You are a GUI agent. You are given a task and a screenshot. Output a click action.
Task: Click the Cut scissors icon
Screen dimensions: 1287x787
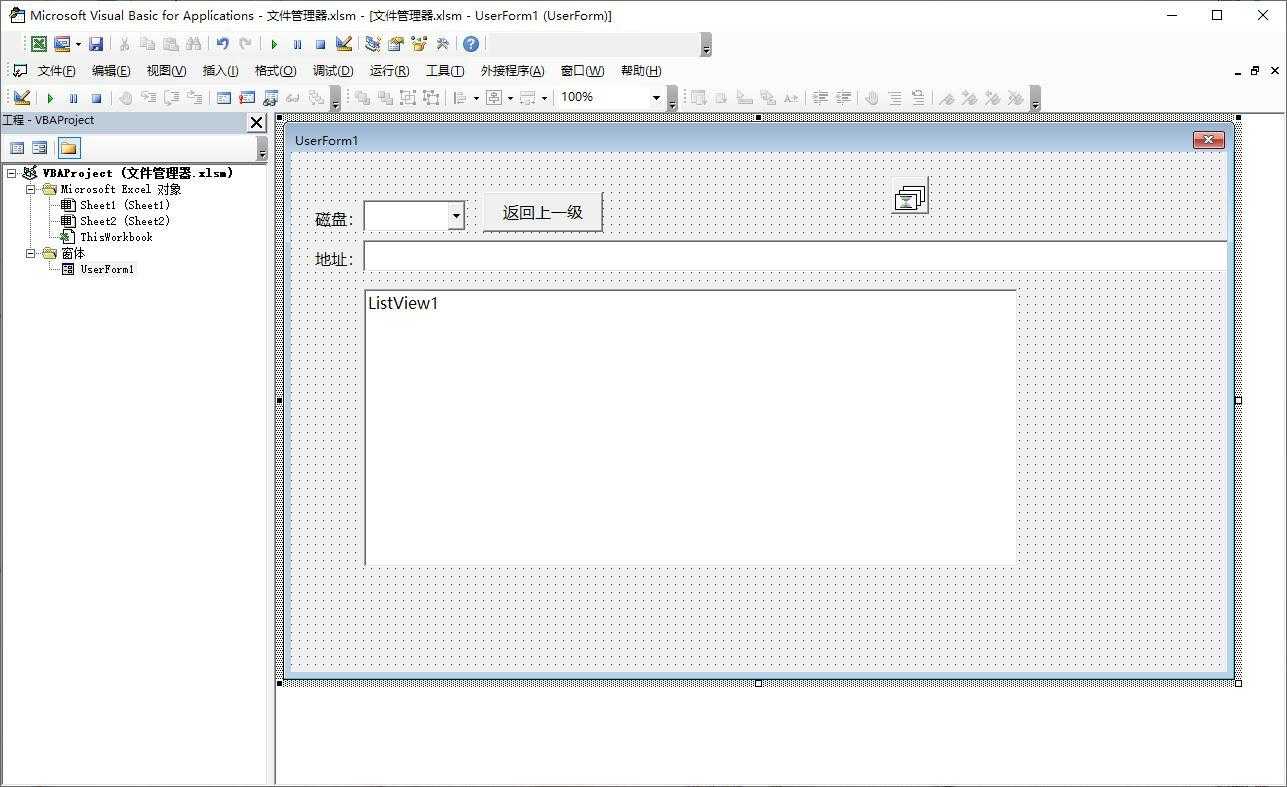point(124,44)
